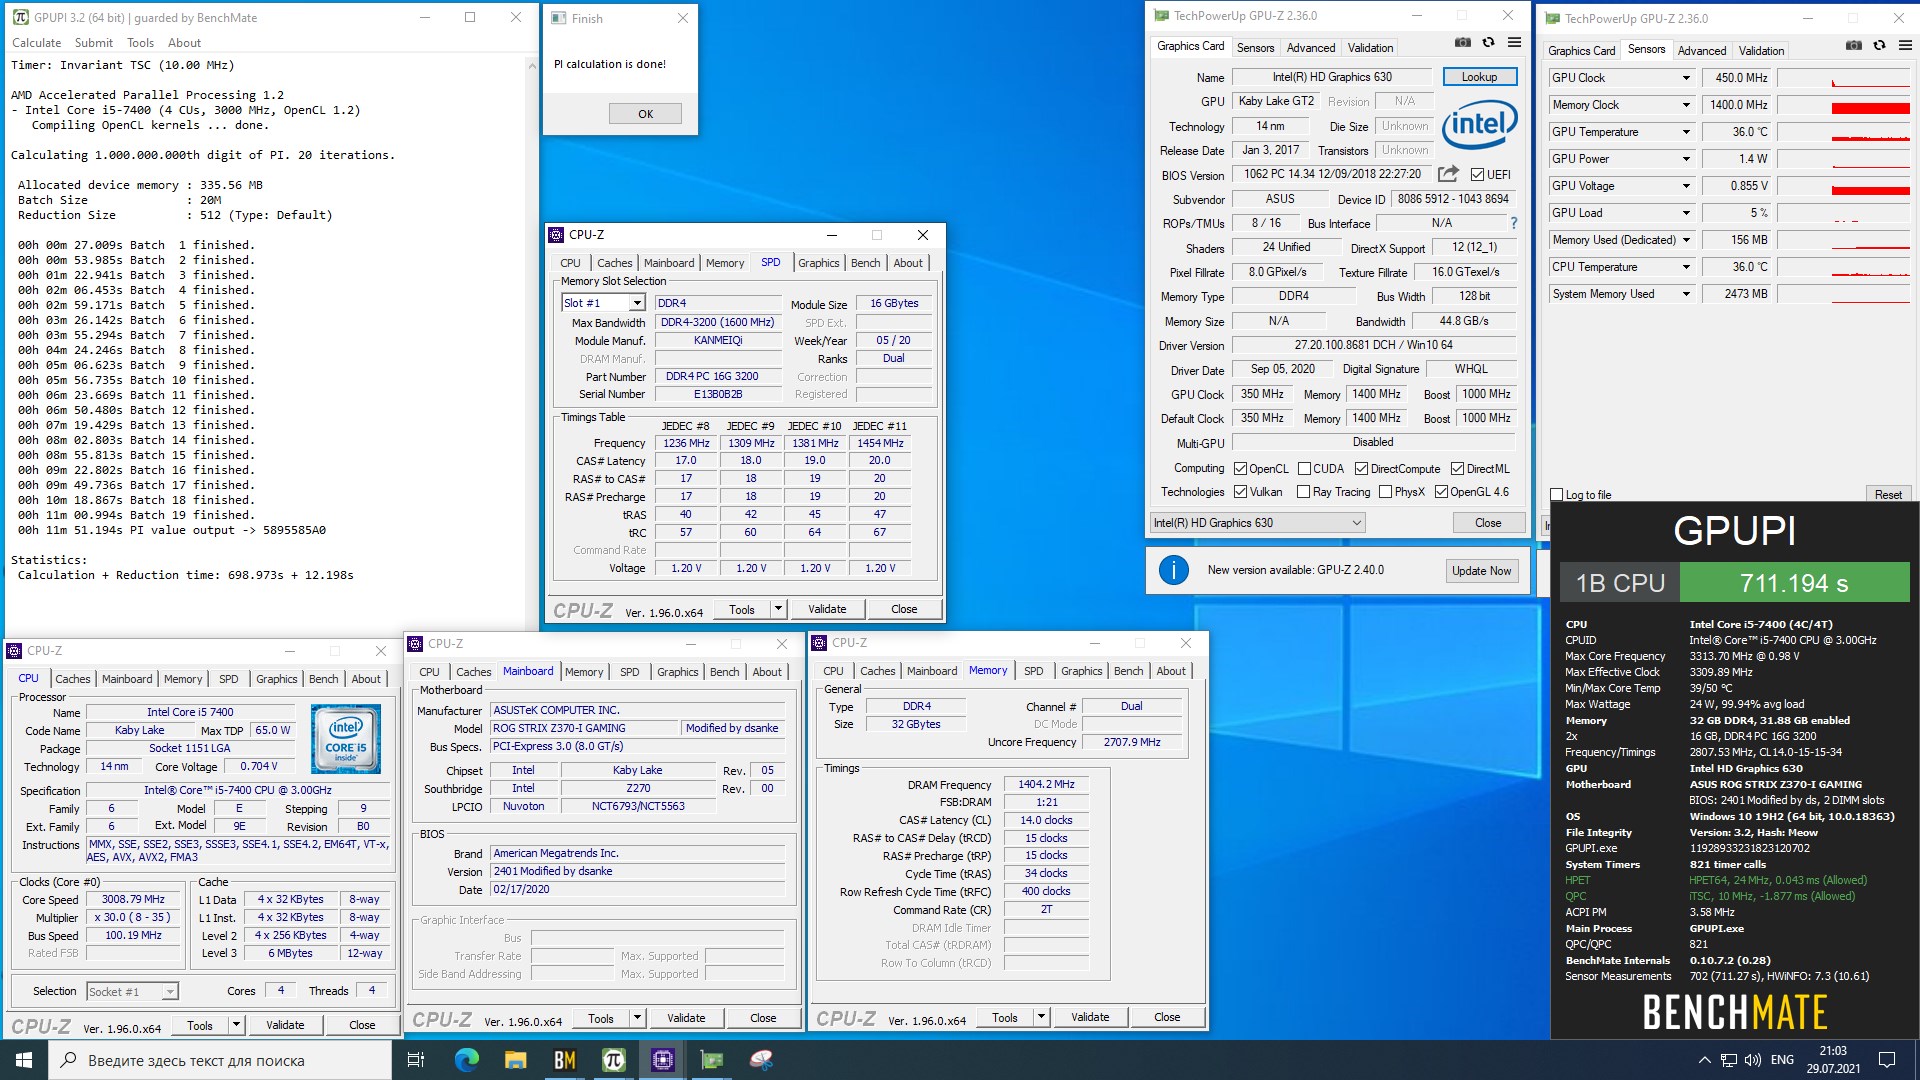Enable Log to file in GPU-Z Sensors
This screenshot has width=1920, height=1080.
[1556, 495]
